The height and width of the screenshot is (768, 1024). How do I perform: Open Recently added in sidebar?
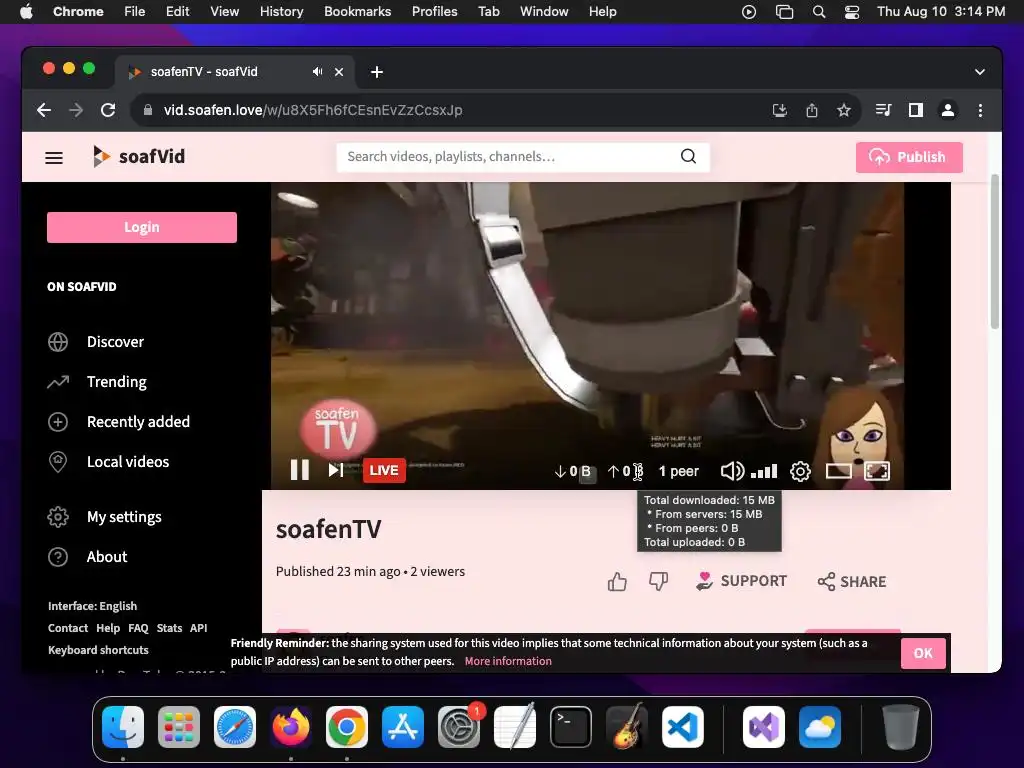(x=119, y=422)
